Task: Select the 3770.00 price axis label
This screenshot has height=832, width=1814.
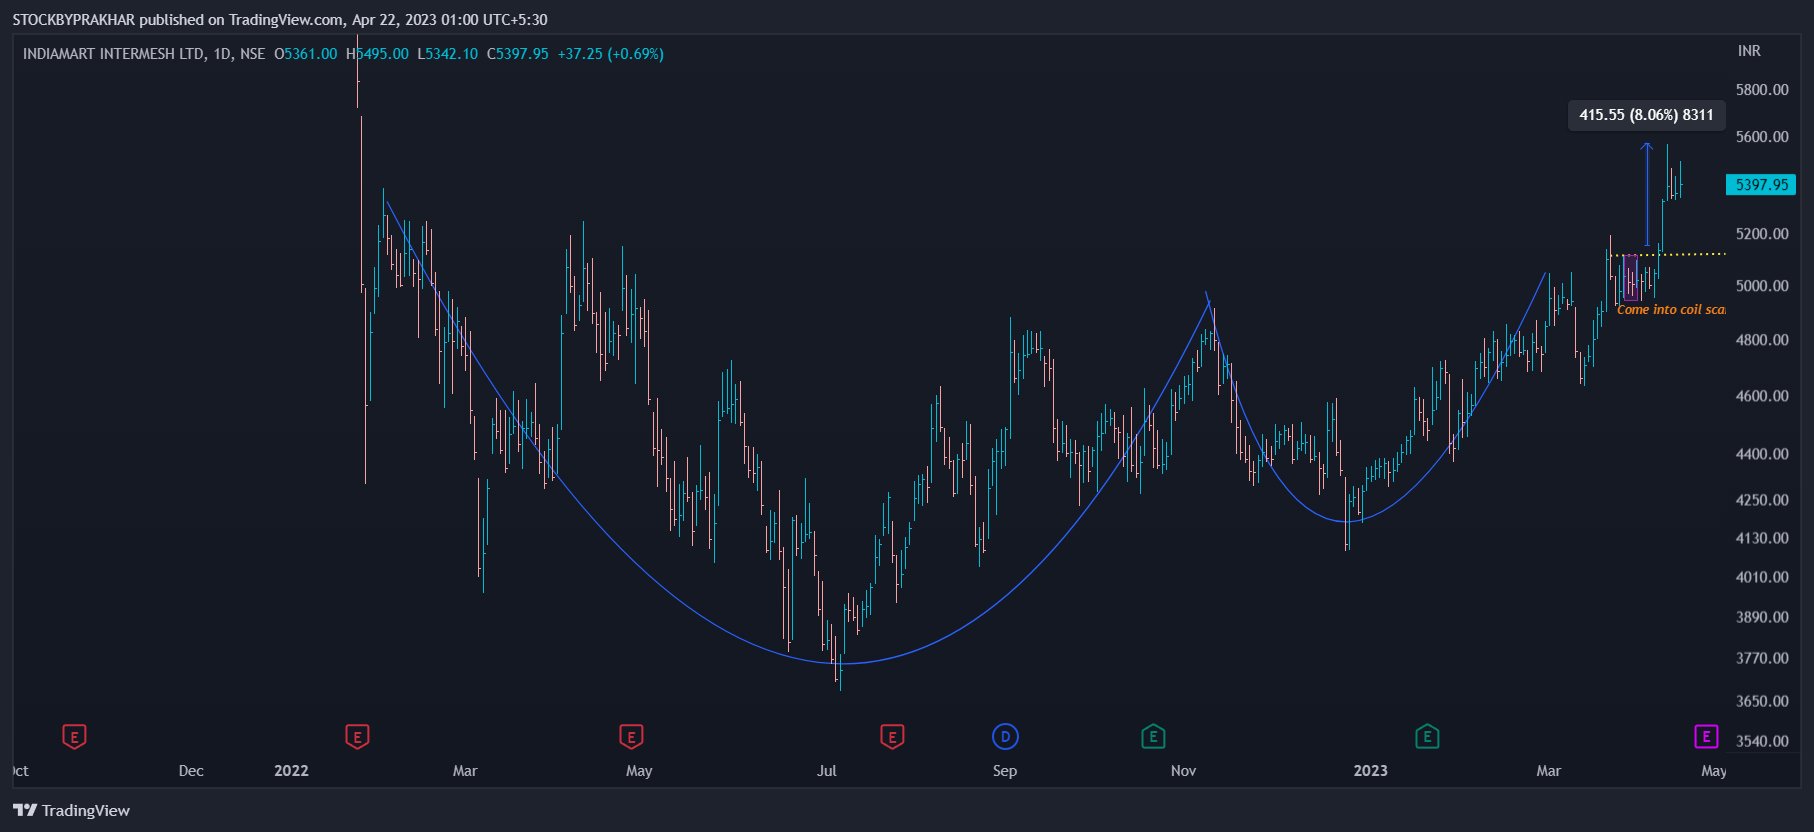Action: (1762, 658)
